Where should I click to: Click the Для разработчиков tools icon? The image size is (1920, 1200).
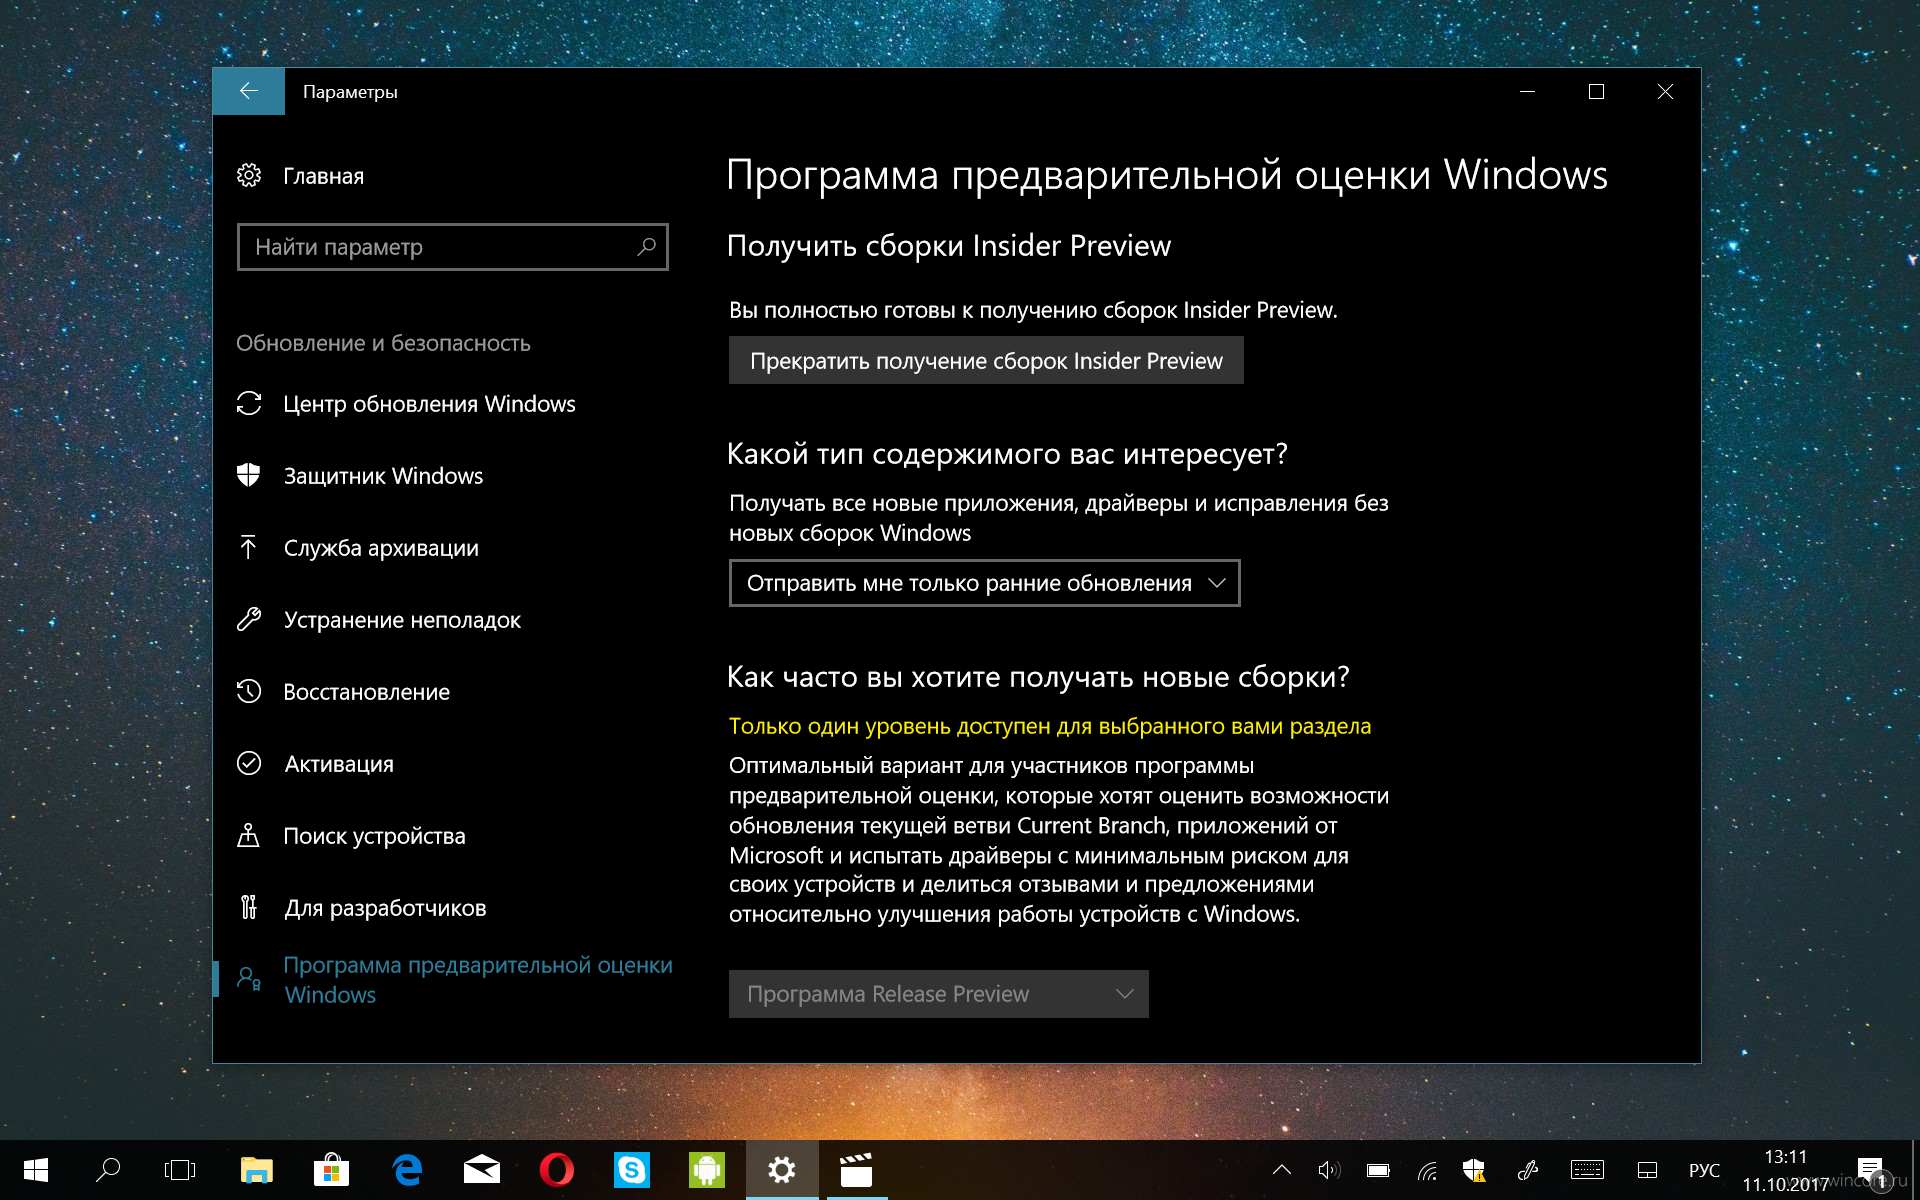tap(249, 907)
